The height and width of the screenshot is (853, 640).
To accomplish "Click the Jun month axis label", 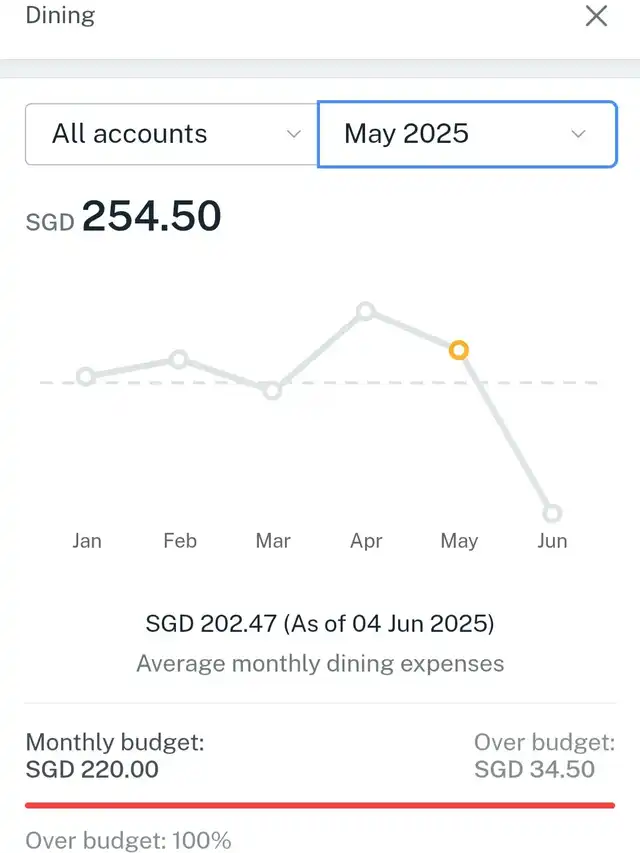I will pos(552,541).
